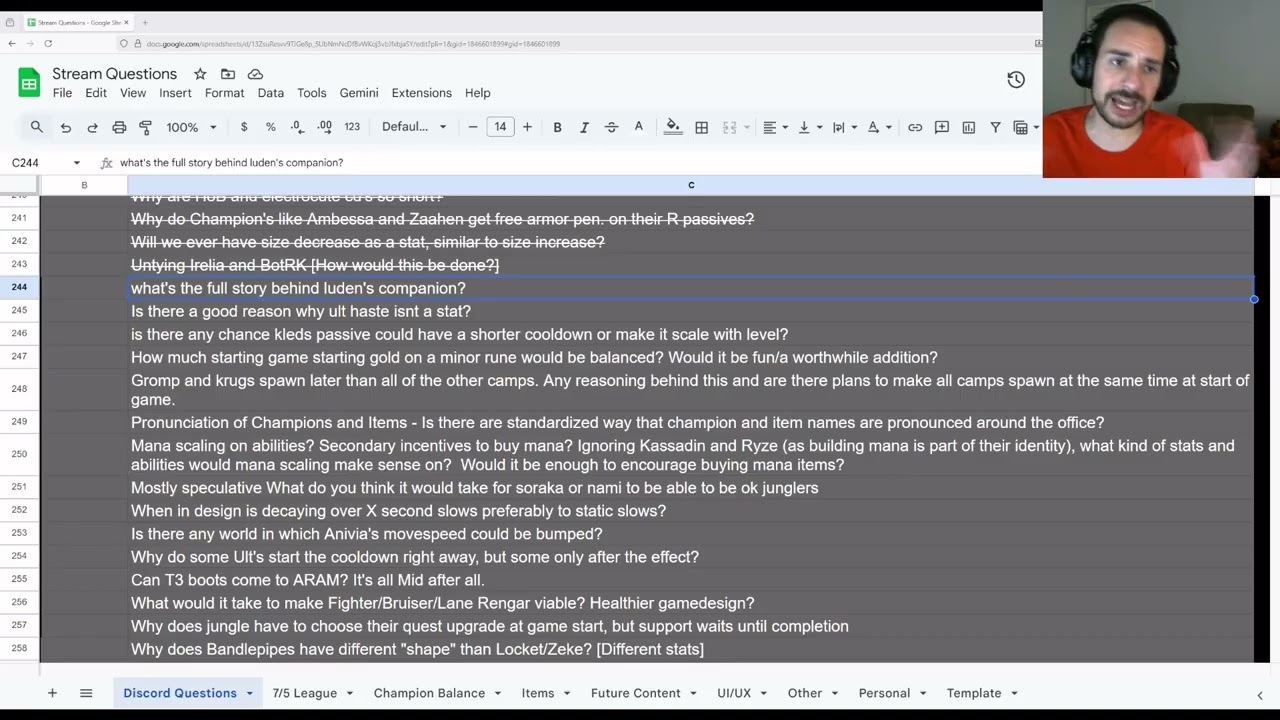Switch to the Items sheet
The image size is (1280, 720).
coord(538,693)
